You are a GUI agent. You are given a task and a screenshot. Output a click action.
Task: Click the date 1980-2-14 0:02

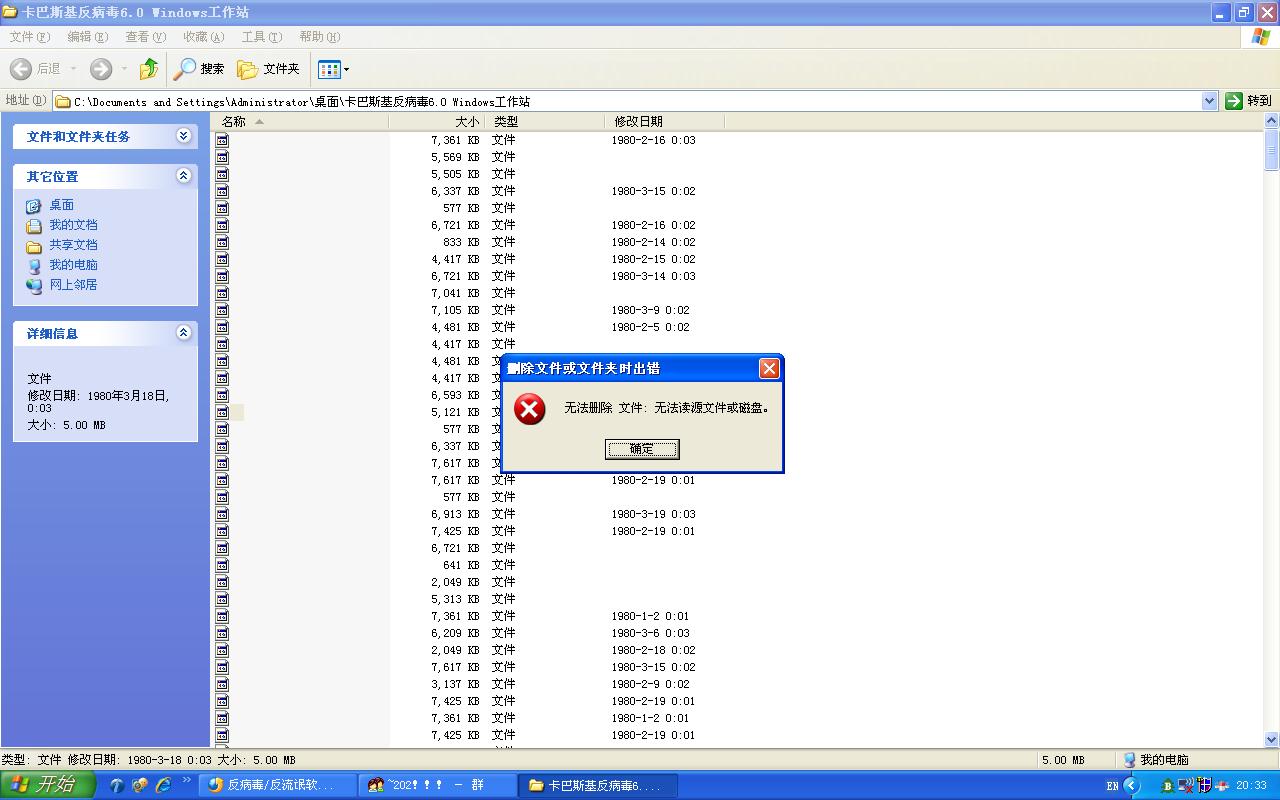tap(653, 242)
